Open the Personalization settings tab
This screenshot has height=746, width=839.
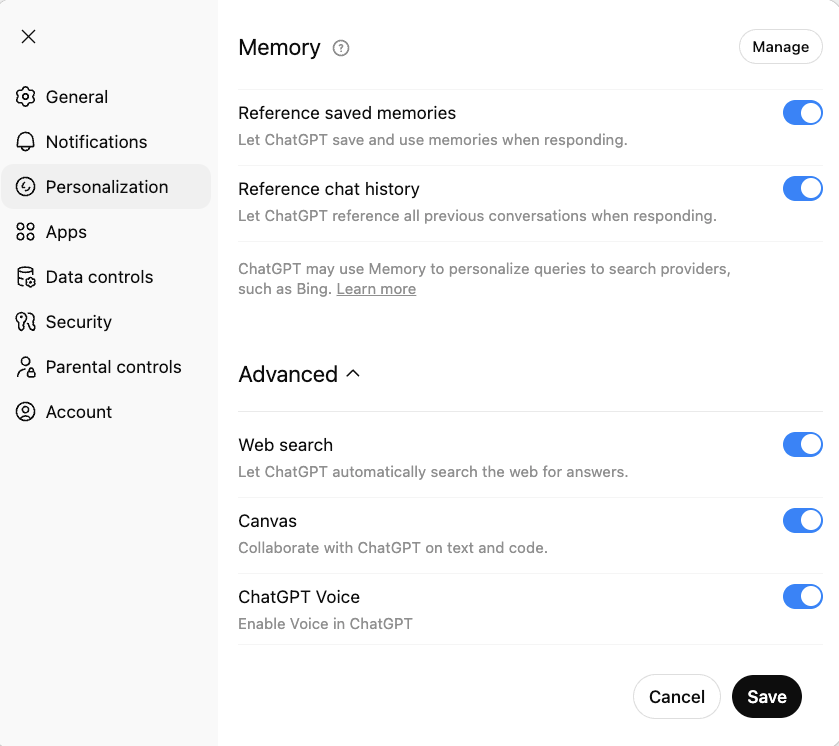[x=106, y=187]
